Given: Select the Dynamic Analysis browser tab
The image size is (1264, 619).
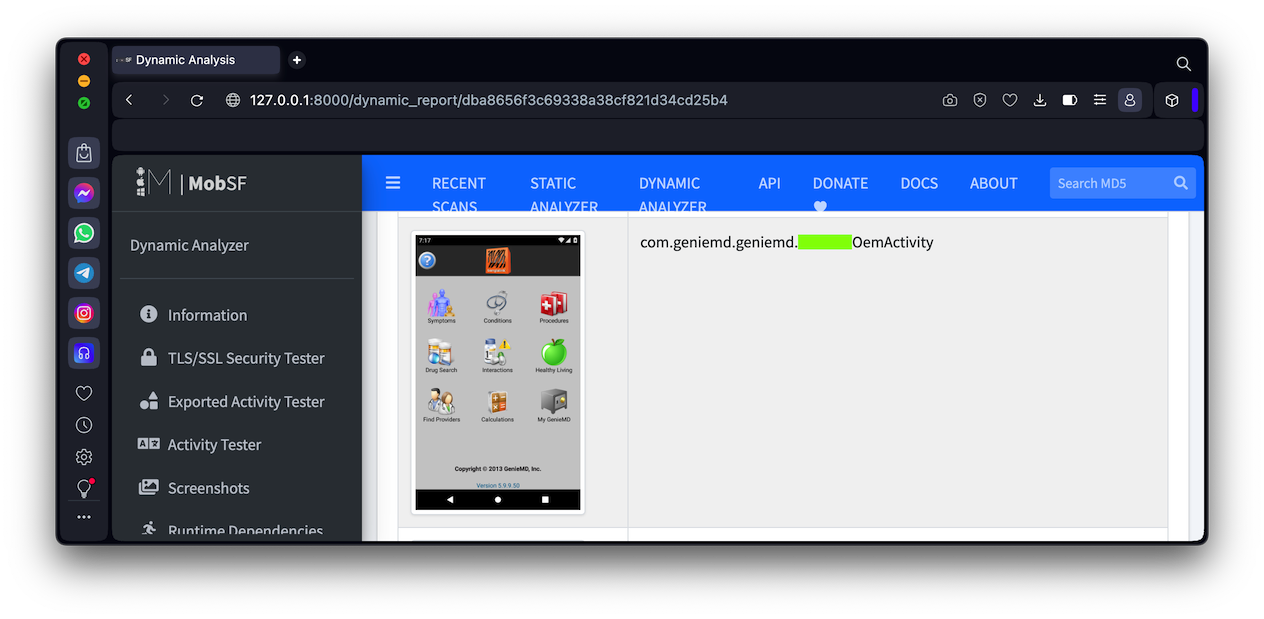Looking at the screenshot, I should (x=195, y=60).
